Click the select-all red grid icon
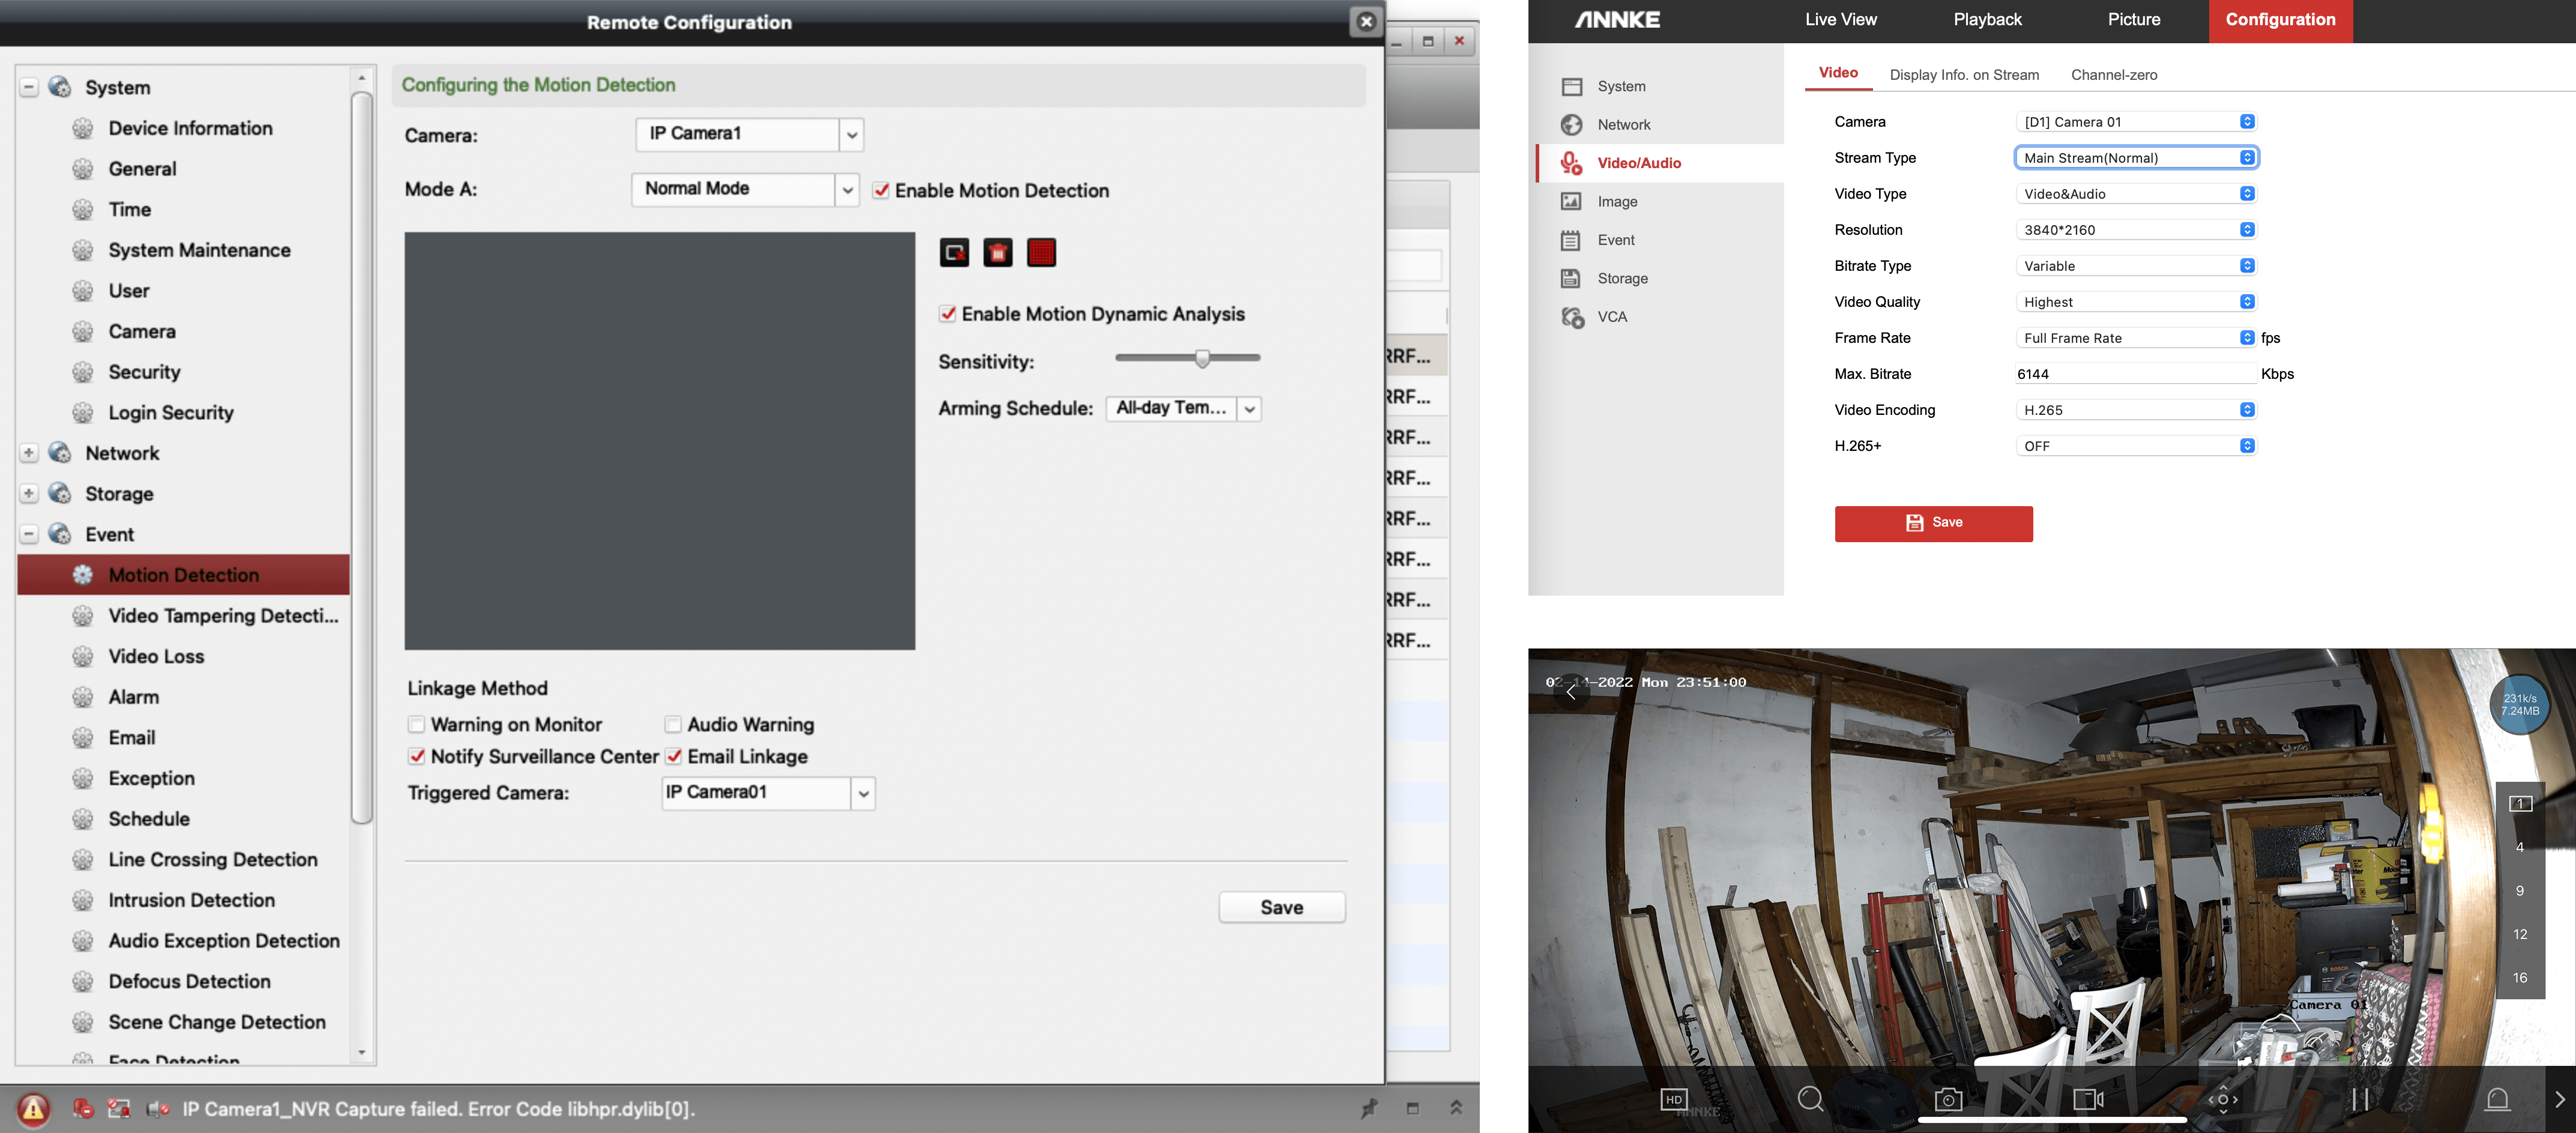 [1041, 253]
